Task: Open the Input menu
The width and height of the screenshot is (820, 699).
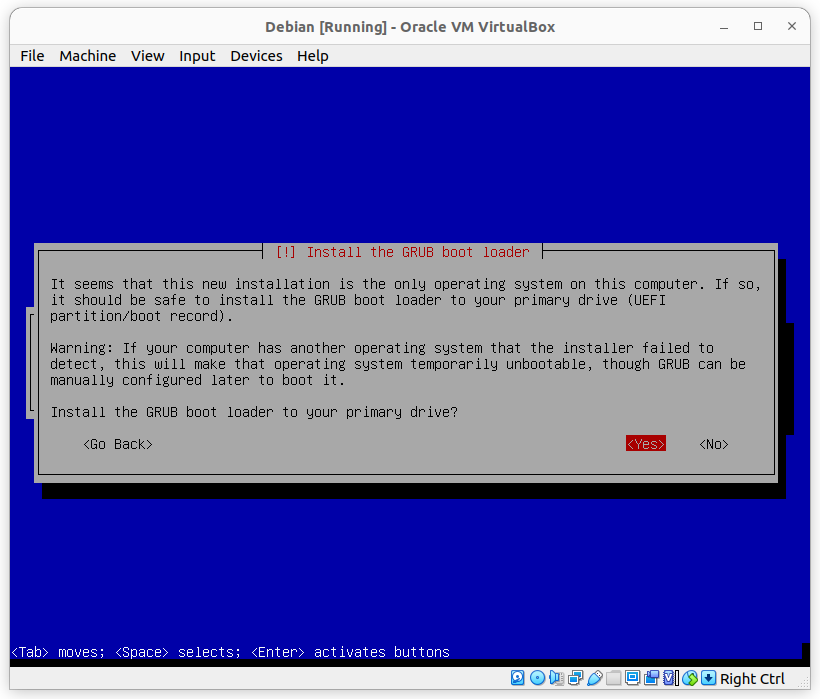Action: tap(197, 56)
